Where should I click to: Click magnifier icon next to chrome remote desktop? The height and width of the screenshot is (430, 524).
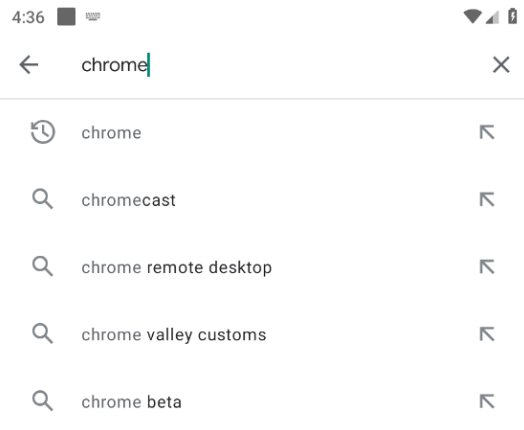pyautogui.click(x=42, y=266)
